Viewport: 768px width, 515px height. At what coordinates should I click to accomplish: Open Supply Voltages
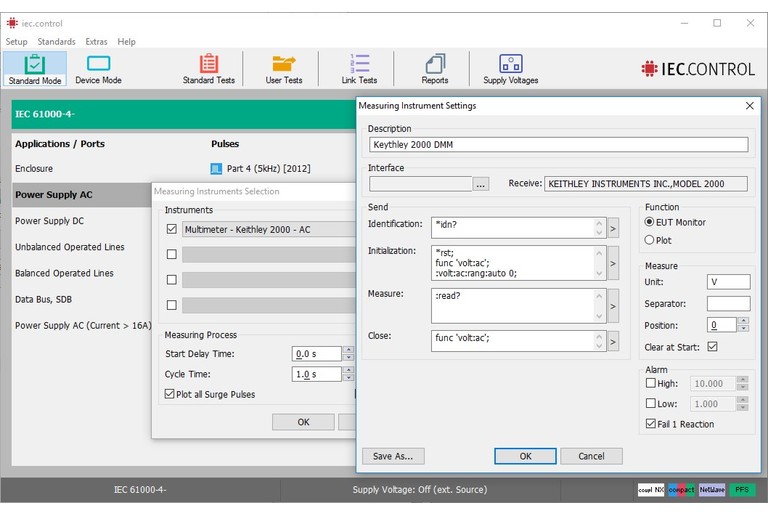510,69
